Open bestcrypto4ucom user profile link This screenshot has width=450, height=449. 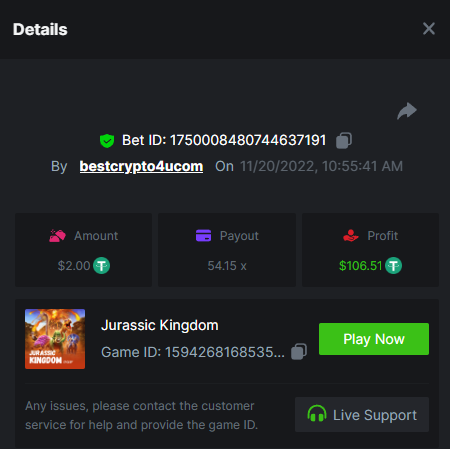[141, 166]
